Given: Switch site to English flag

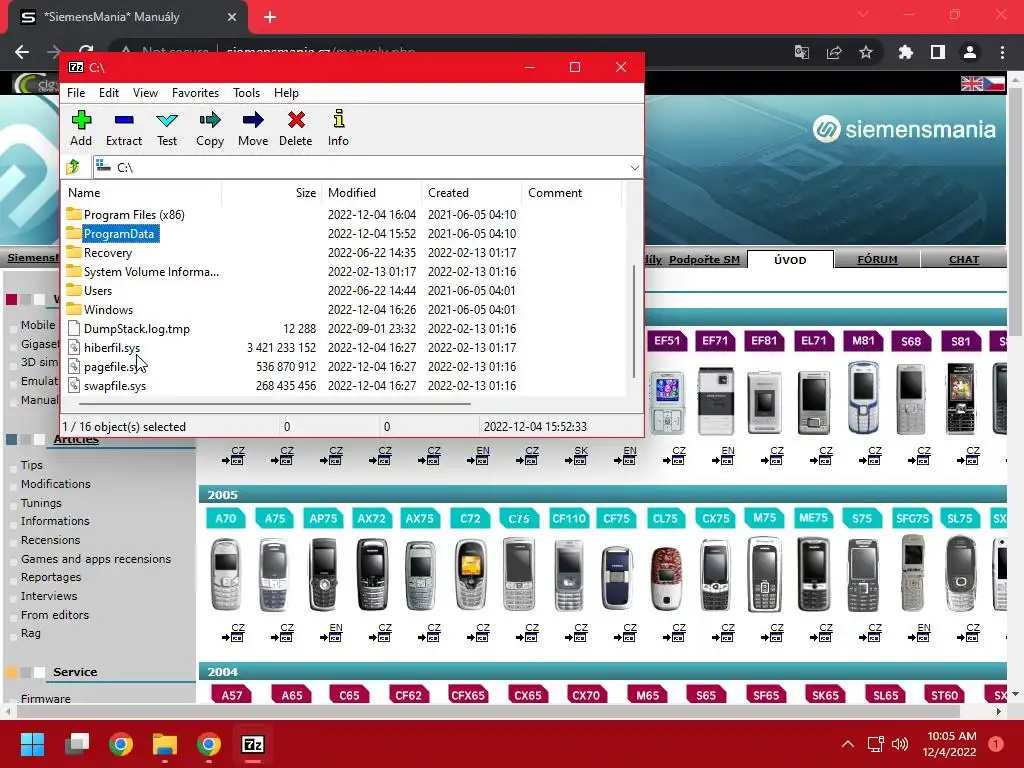Looking at the screenshot, I should 972,84.
